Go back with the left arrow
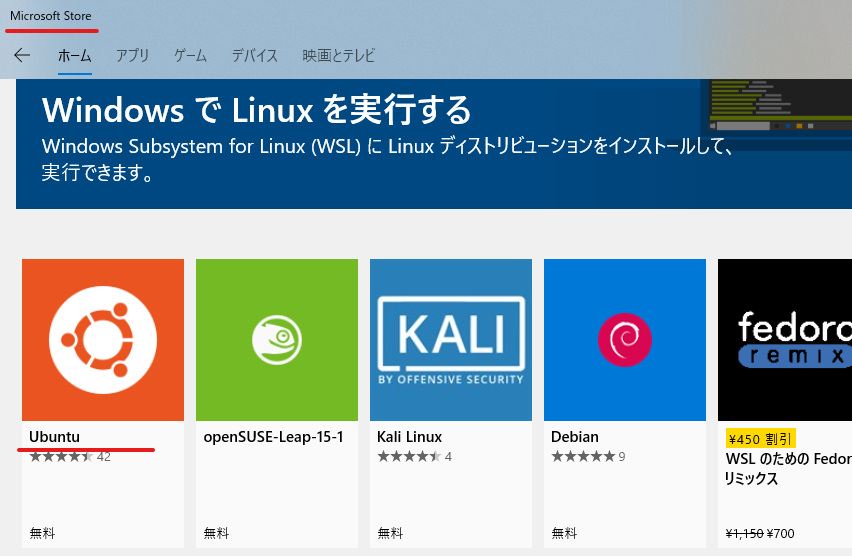The width and height of the screenshot is (852, 556). [22, 55]
